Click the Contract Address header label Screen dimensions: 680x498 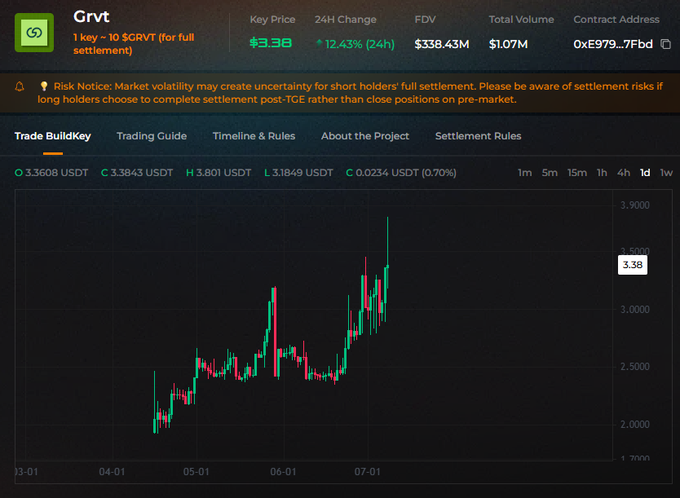click(616, 20)
